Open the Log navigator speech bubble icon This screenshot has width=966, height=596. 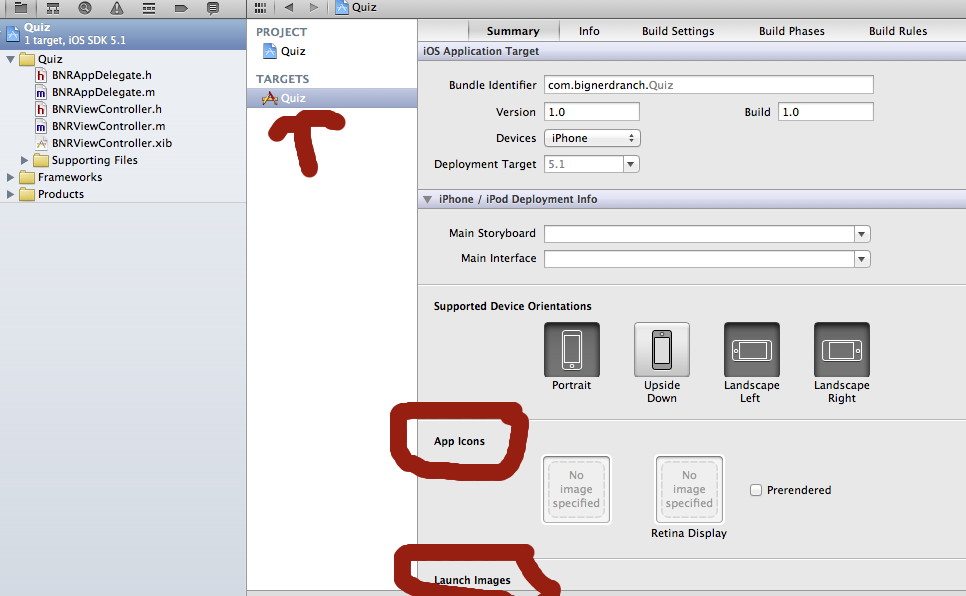(213, 7)
